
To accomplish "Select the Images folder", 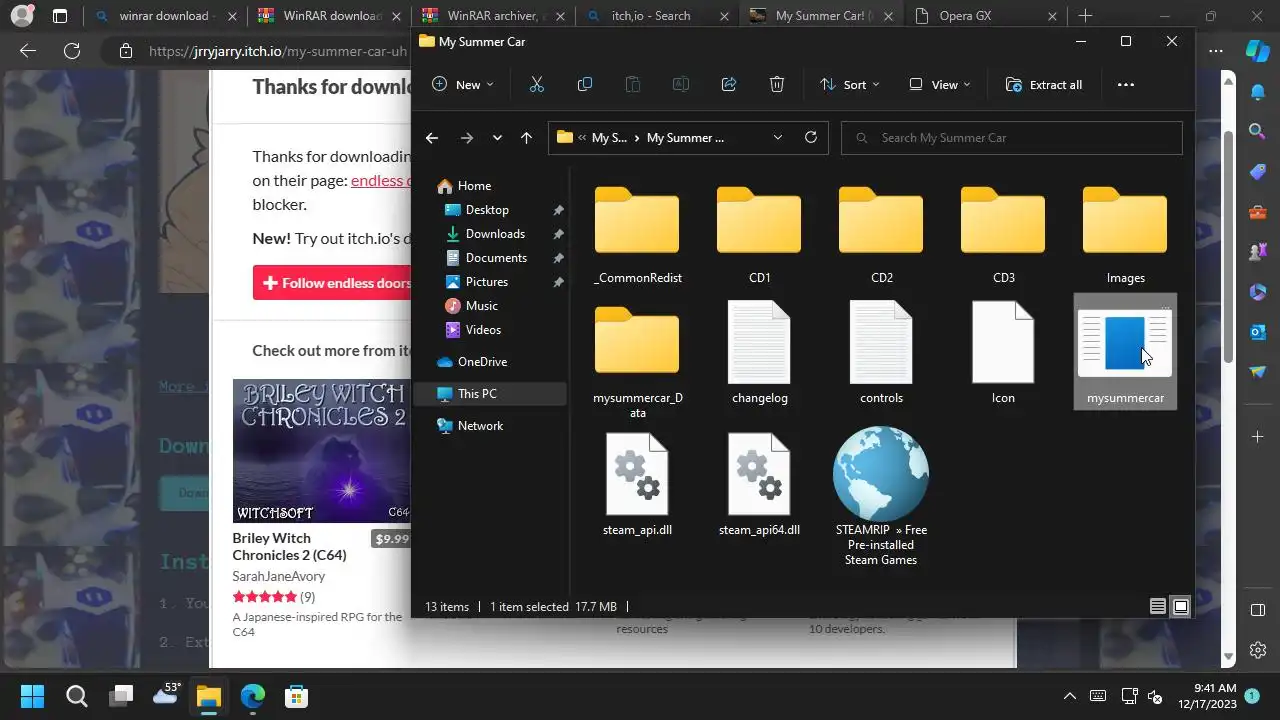I will 1125,235.
